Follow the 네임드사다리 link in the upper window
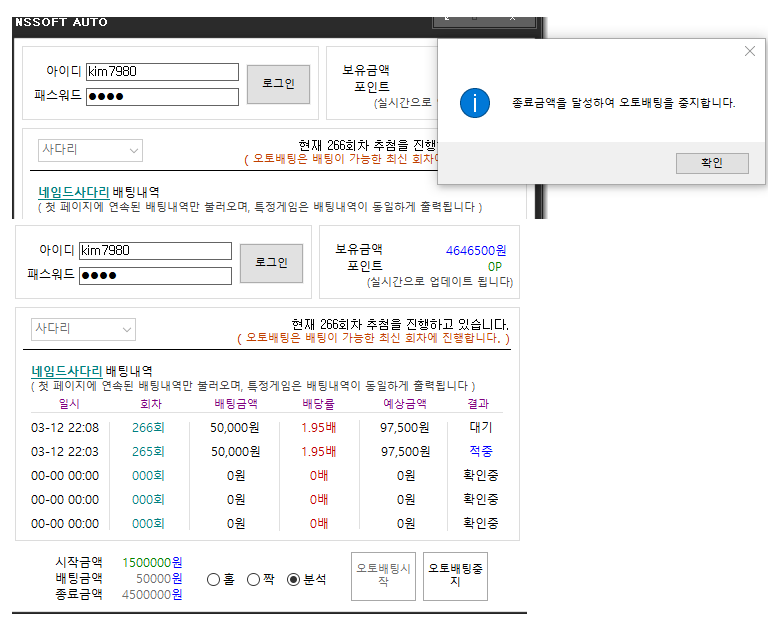The width and height of the screenshot is (780, 629). (x=73, y=192)
